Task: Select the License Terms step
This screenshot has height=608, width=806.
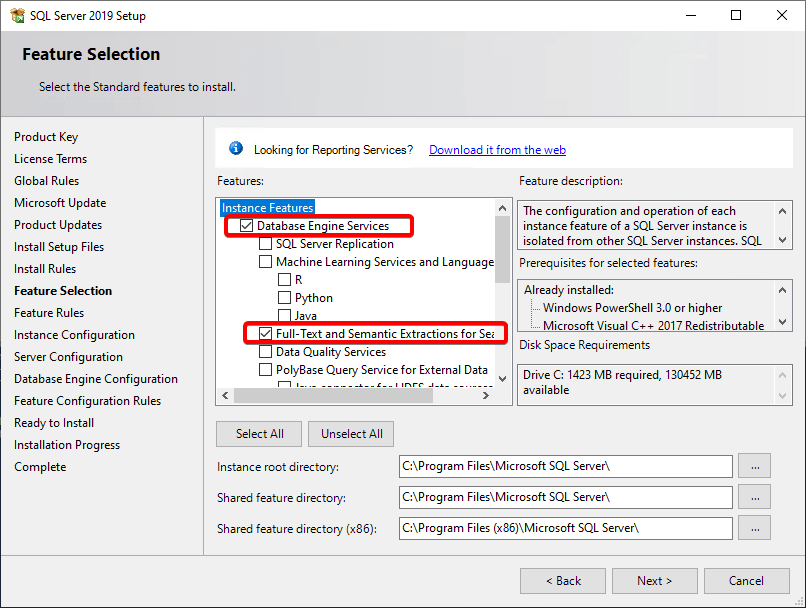Action: coord(50,159)
